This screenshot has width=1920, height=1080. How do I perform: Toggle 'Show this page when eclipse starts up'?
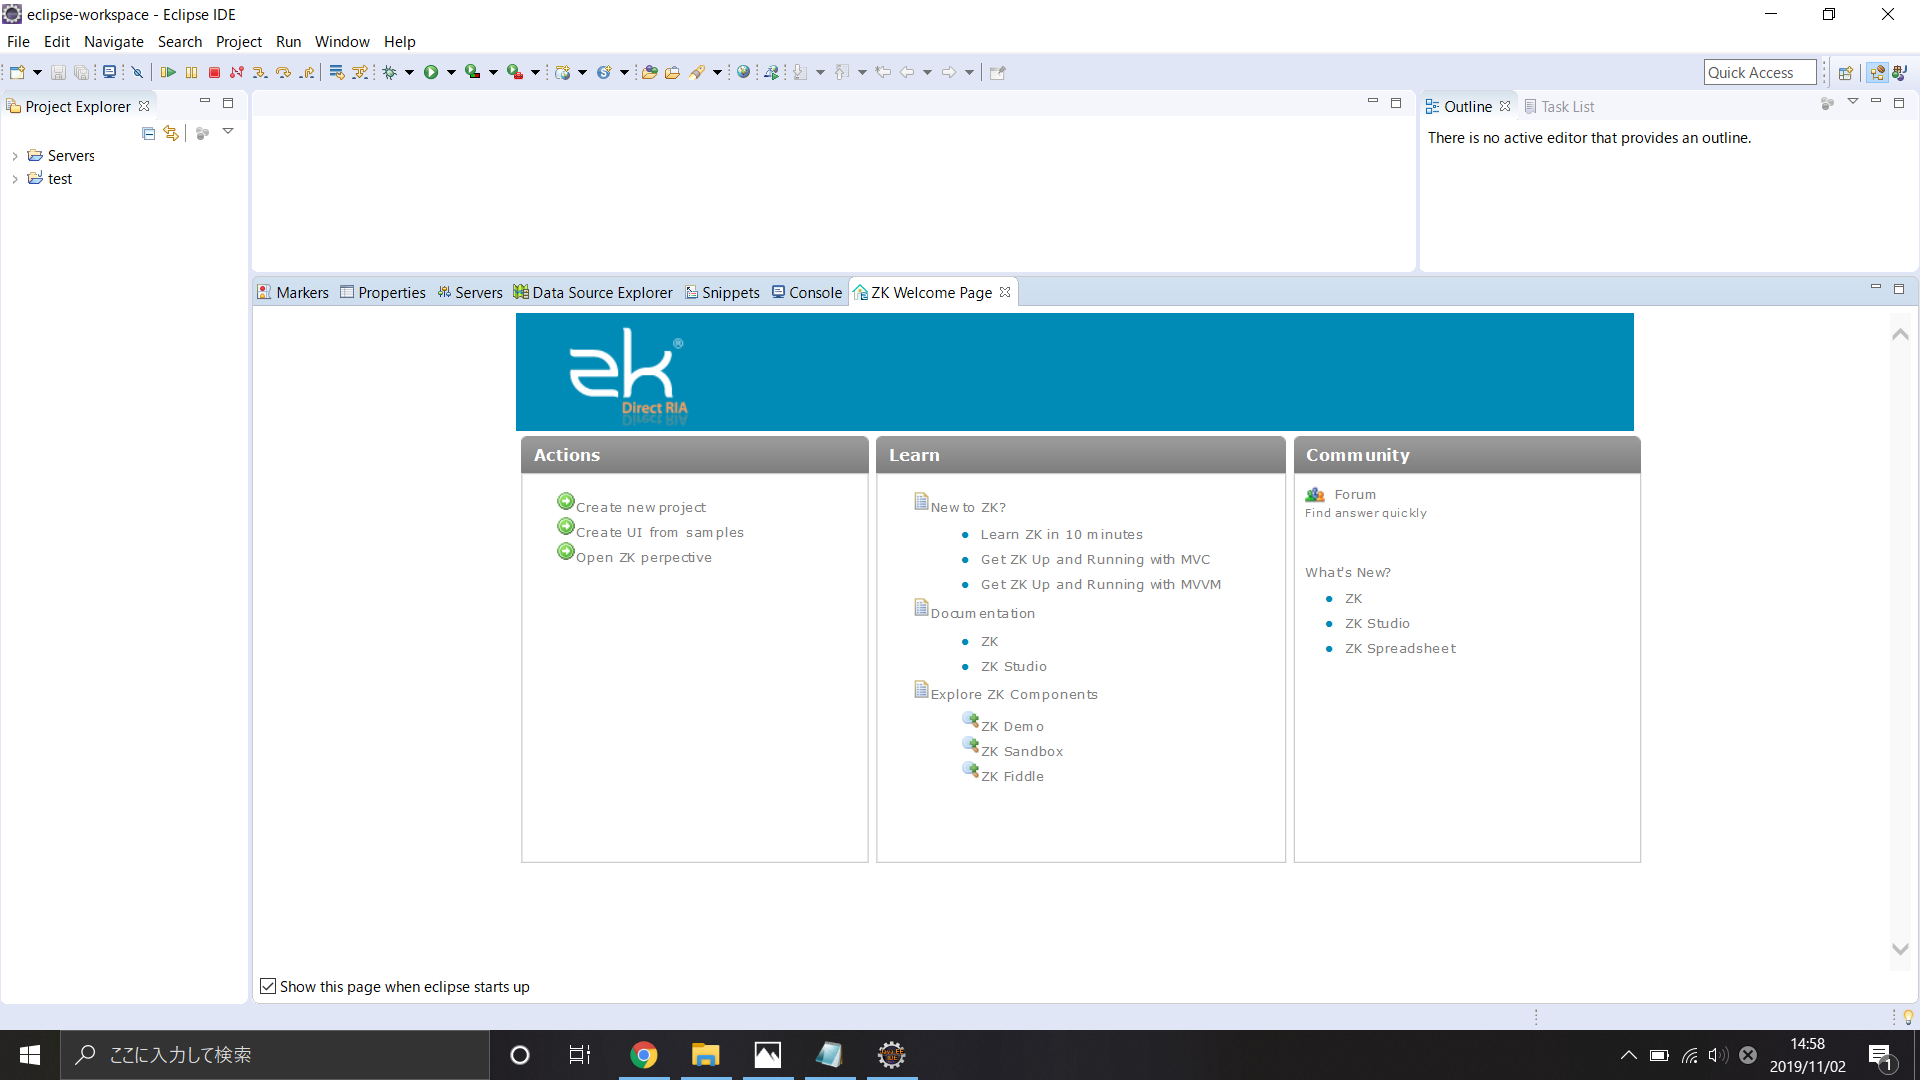click(268, 987)
